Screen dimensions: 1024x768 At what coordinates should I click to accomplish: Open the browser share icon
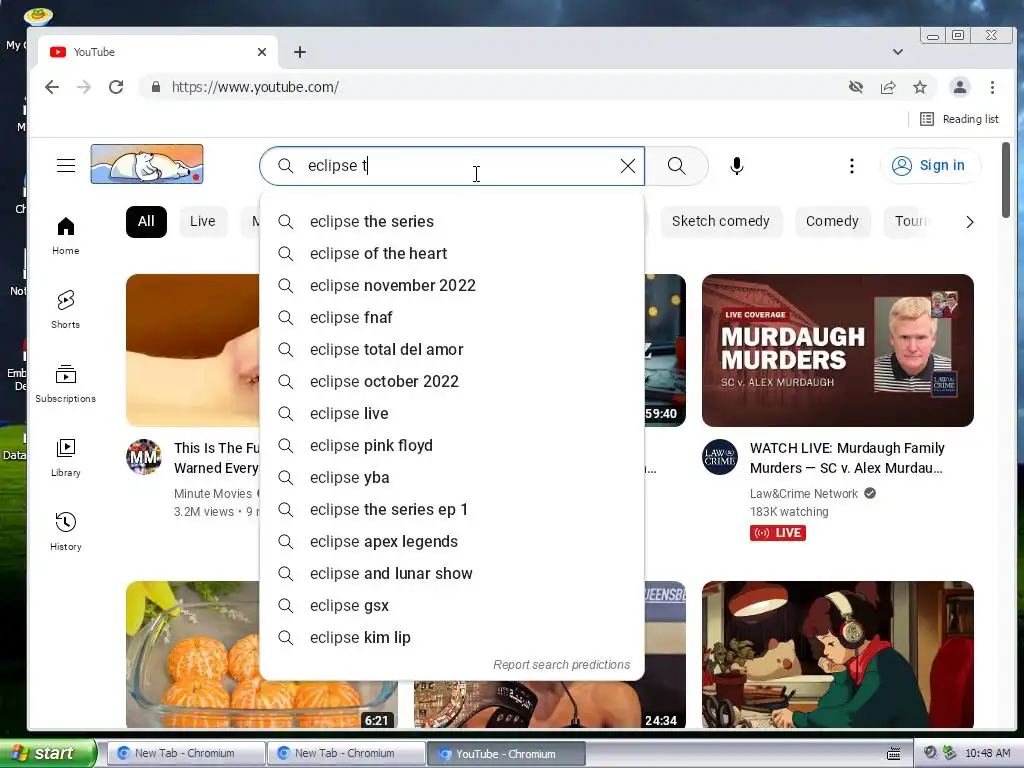(888, 87)
